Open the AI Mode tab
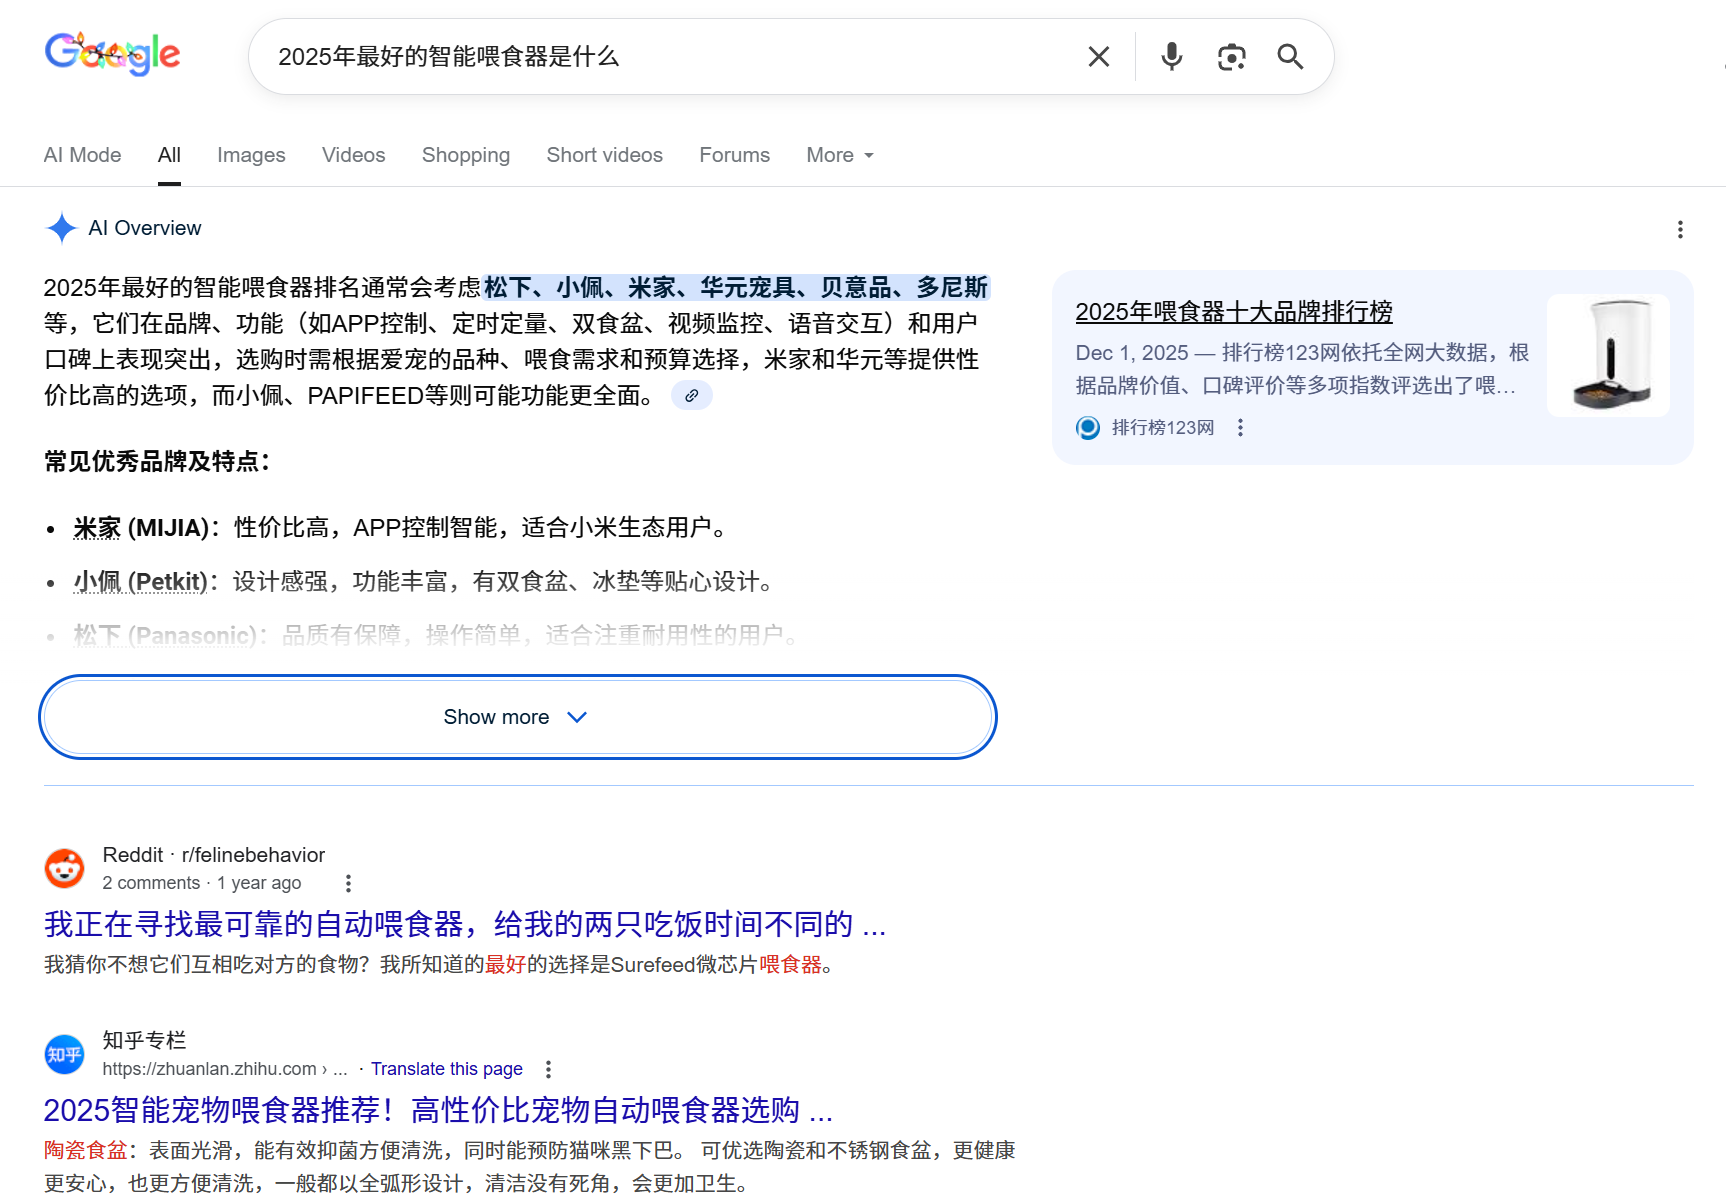Viewport: 1726px width, 1201px height. [82, 155]
